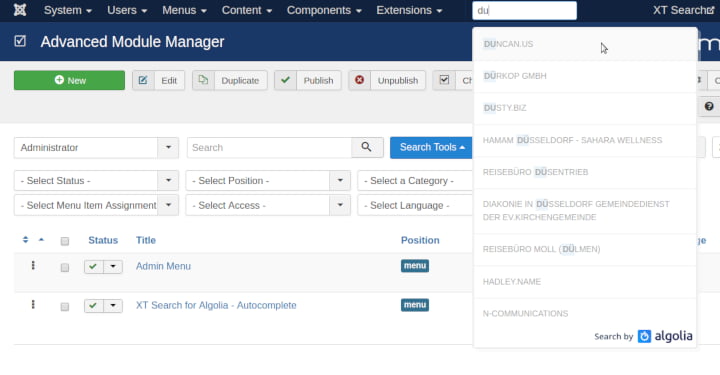This screenshot has height=375, width=720.
Task: Click the Unpublish button label
Action: [x=398, y=80]
